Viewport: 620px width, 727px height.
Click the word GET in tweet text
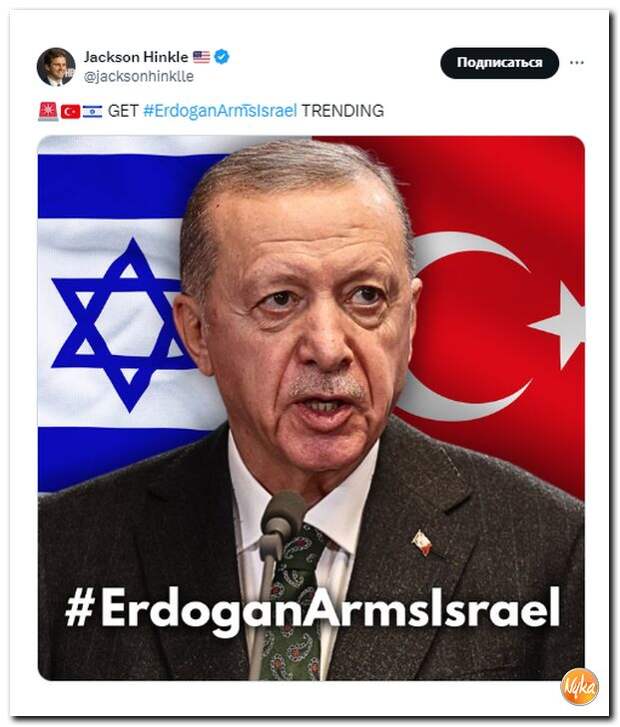[x=123, y=111]
